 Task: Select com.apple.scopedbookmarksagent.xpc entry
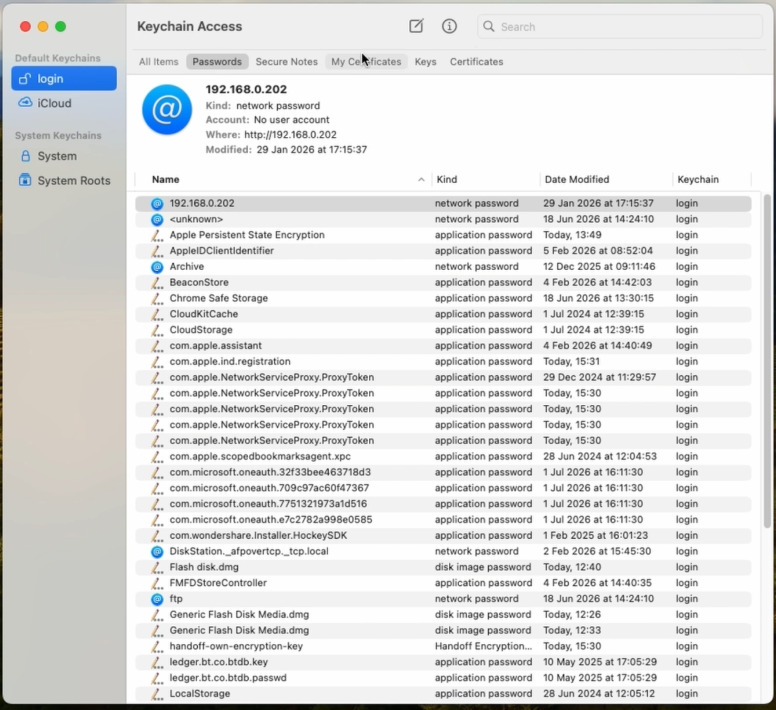tap(443, 457)
